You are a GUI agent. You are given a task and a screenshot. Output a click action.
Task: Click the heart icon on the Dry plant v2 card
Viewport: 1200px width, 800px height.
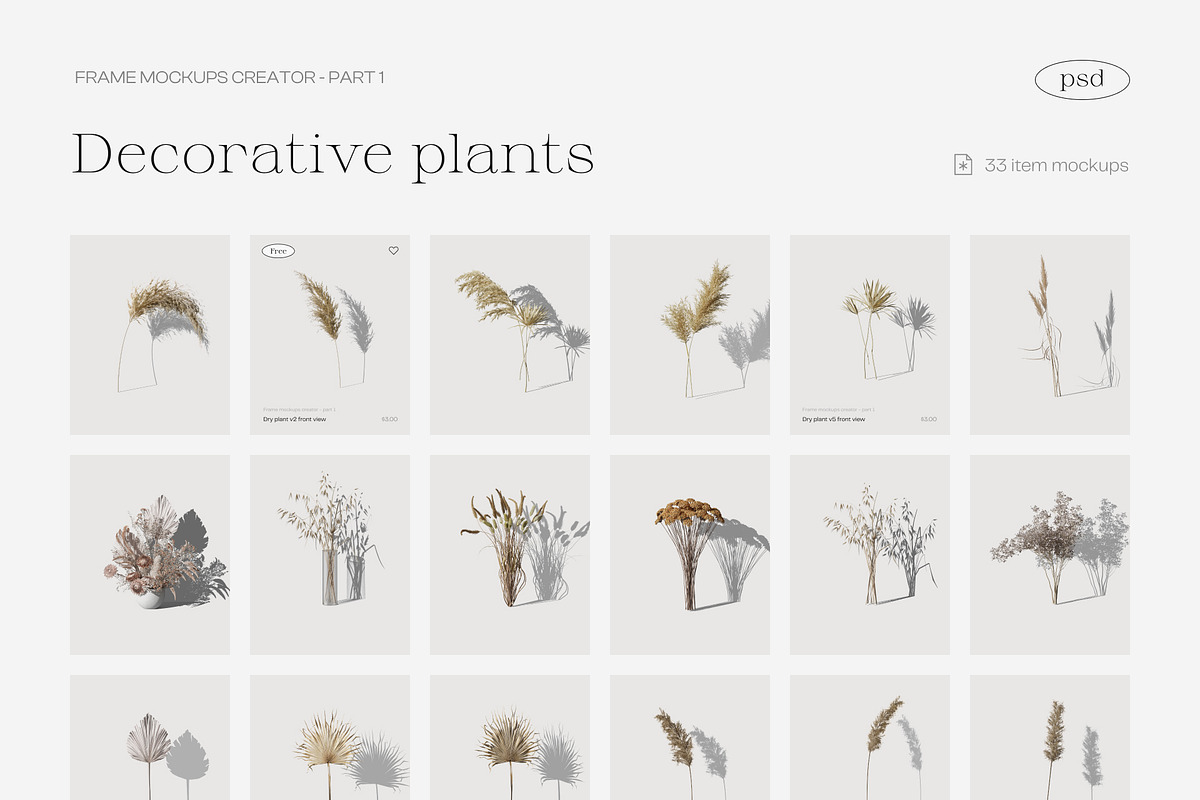tap(393, 251)
